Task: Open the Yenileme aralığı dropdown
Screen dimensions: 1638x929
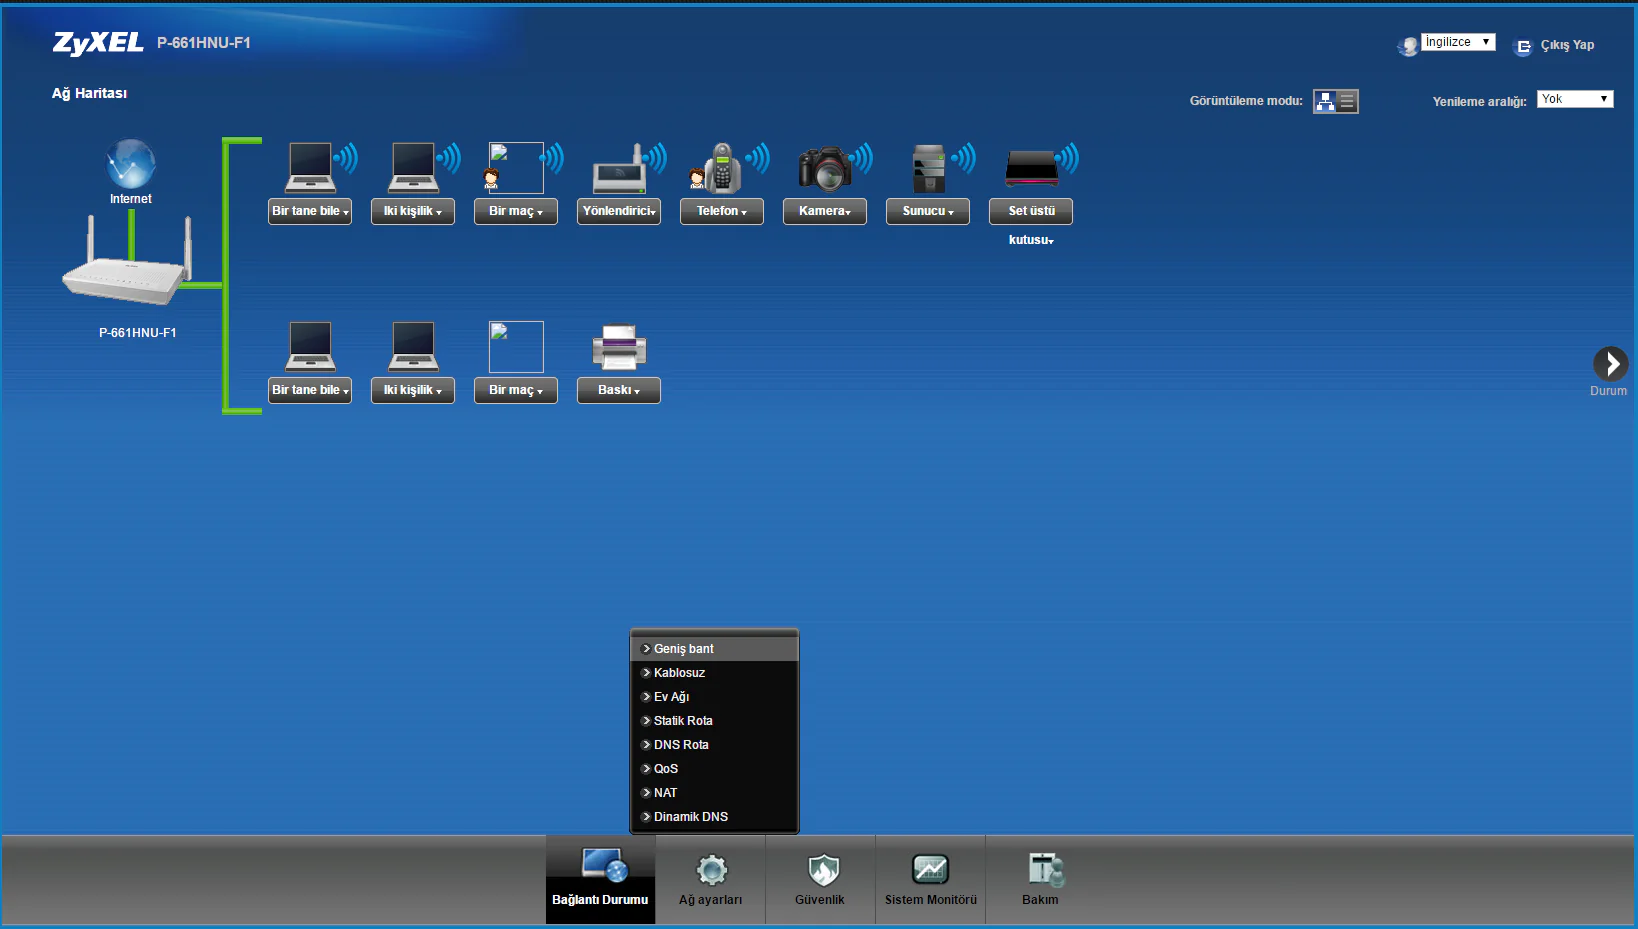Action: click(1574, 99)
